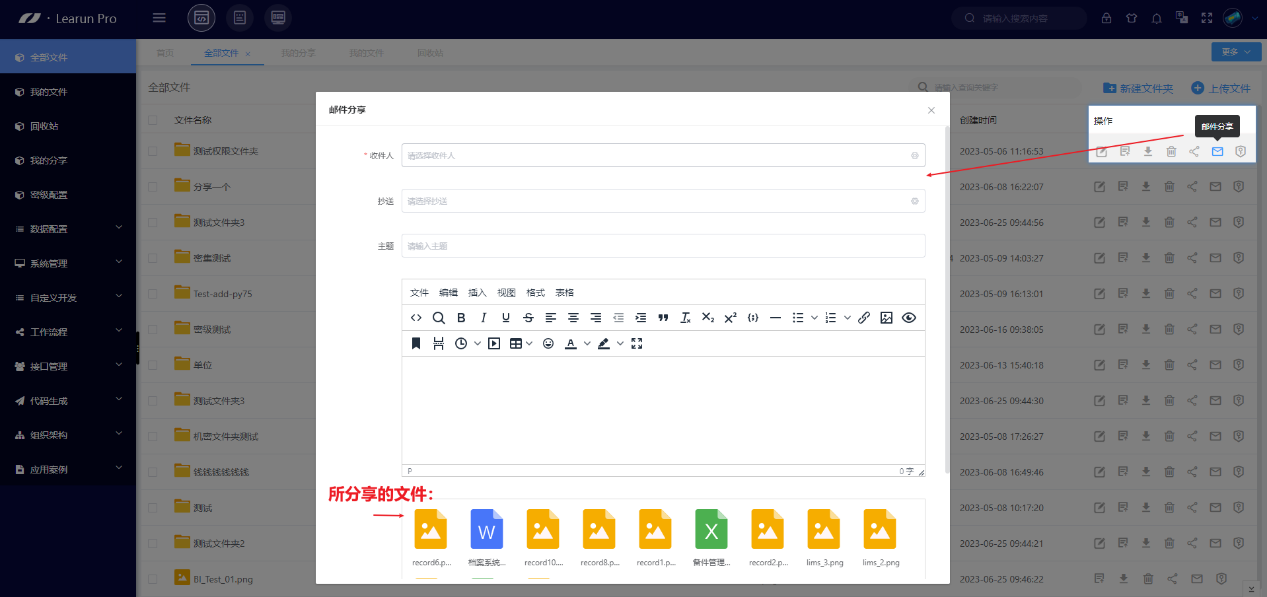The height and width of the screenshot is (597, 1267).
Task: Open the 更多 dropdown button
Action: 1236,52
